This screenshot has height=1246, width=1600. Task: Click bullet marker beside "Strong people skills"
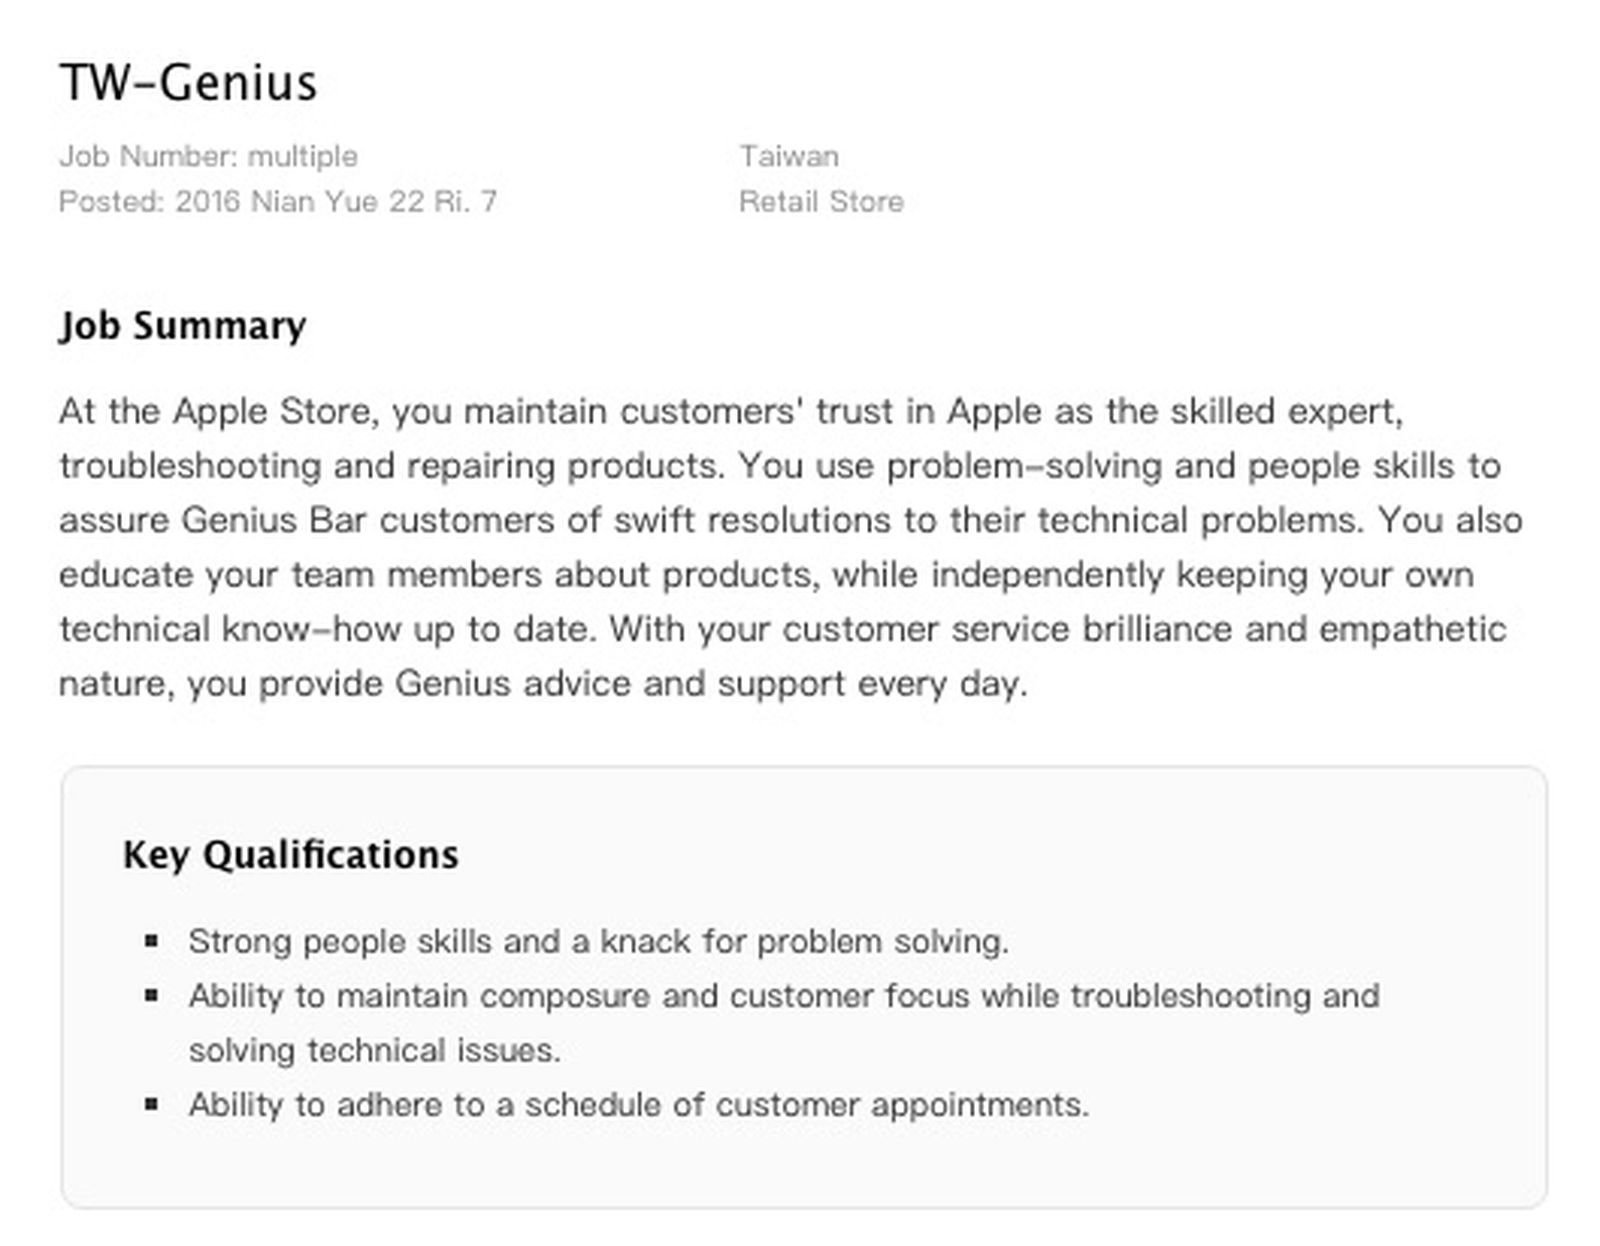(152, 941)
